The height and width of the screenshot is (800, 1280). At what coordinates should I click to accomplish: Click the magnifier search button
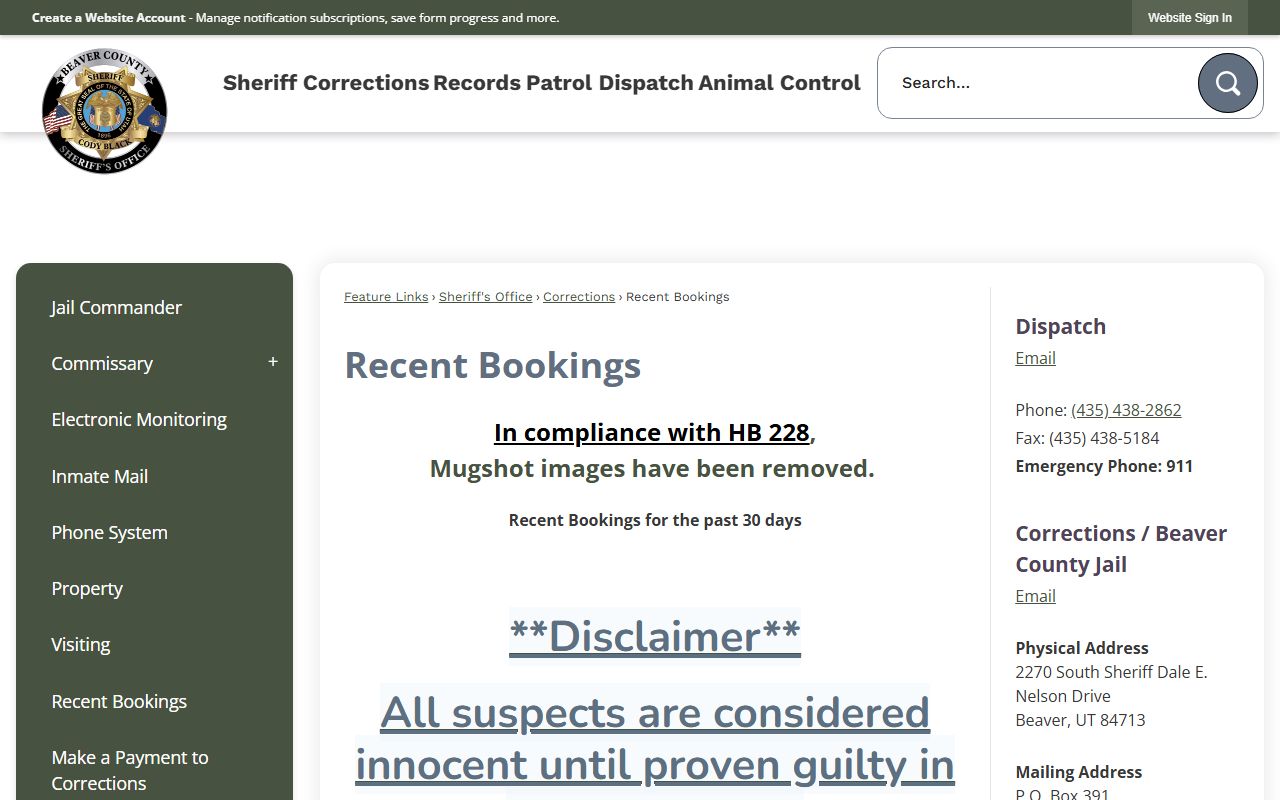[1228, 83]
